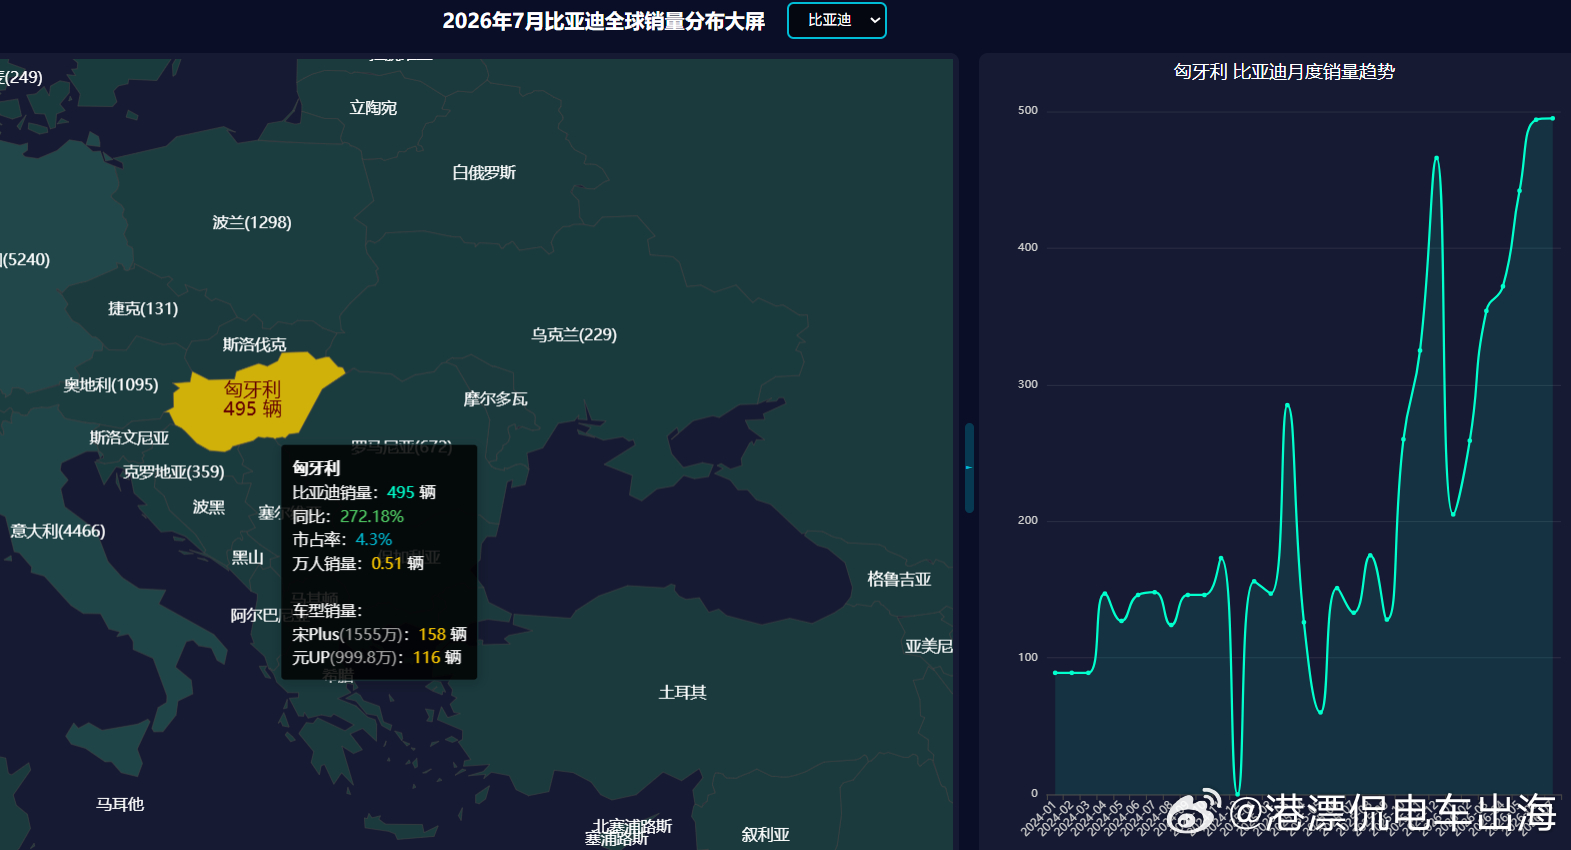Viewport: 1571px width, 850px height.
Task: Click the 400 y-axis label
Action: (1028, 247)
